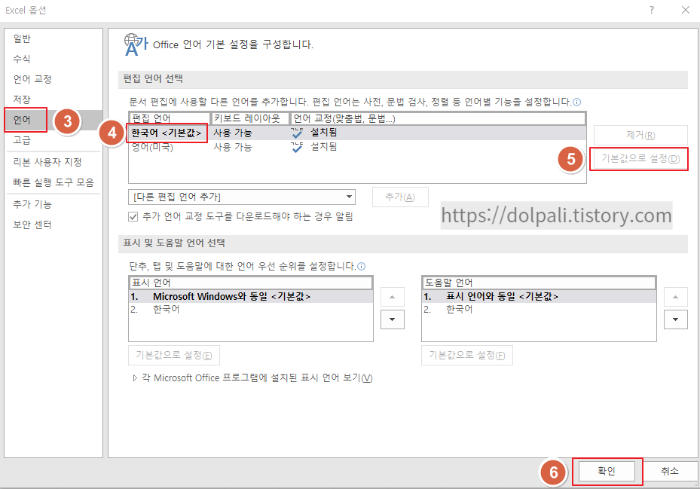Select 한국어 in 도움말 언어 list
700x489 pixels.
pos(539,309)
